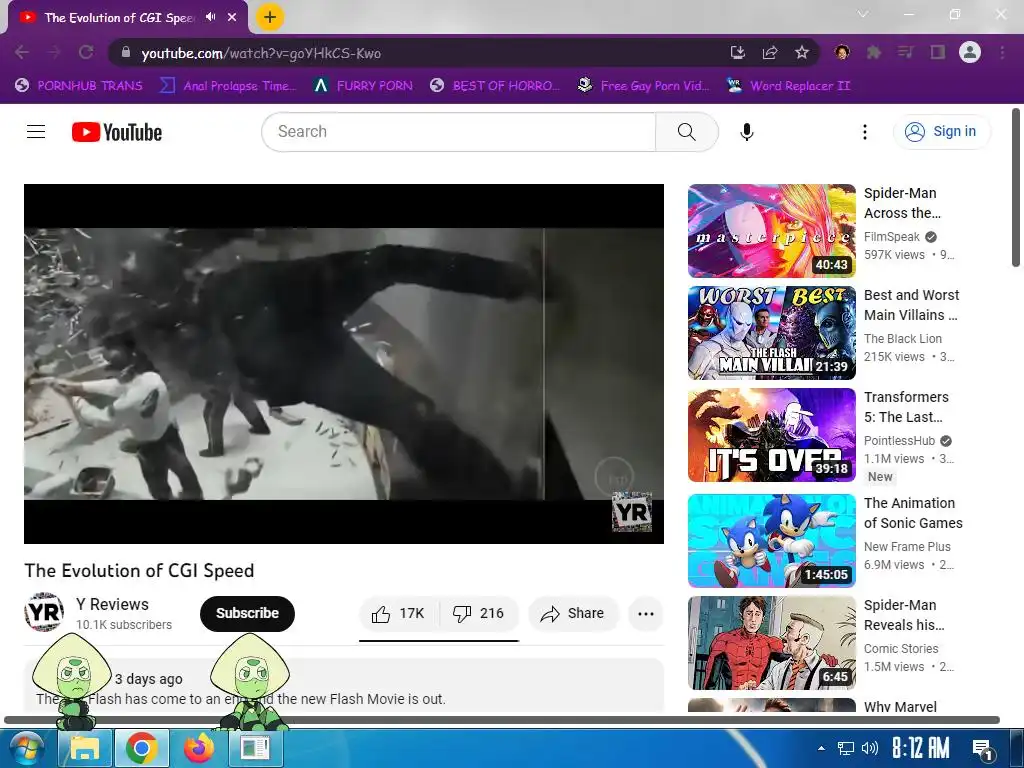Click the horizontal scrollbar at bottom

coord(502,720)
